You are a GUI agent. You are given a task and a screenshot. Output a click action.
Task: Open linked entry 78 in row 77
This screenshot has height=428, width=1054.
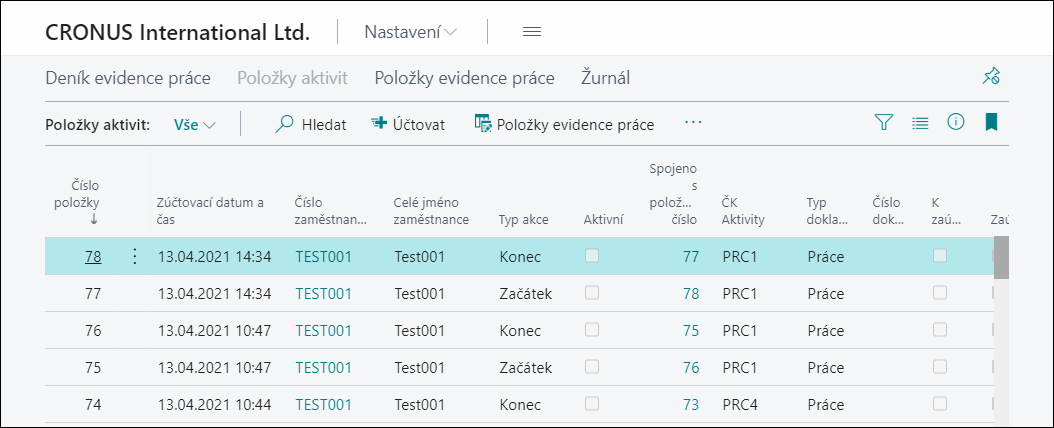click(x=690, y=294)
